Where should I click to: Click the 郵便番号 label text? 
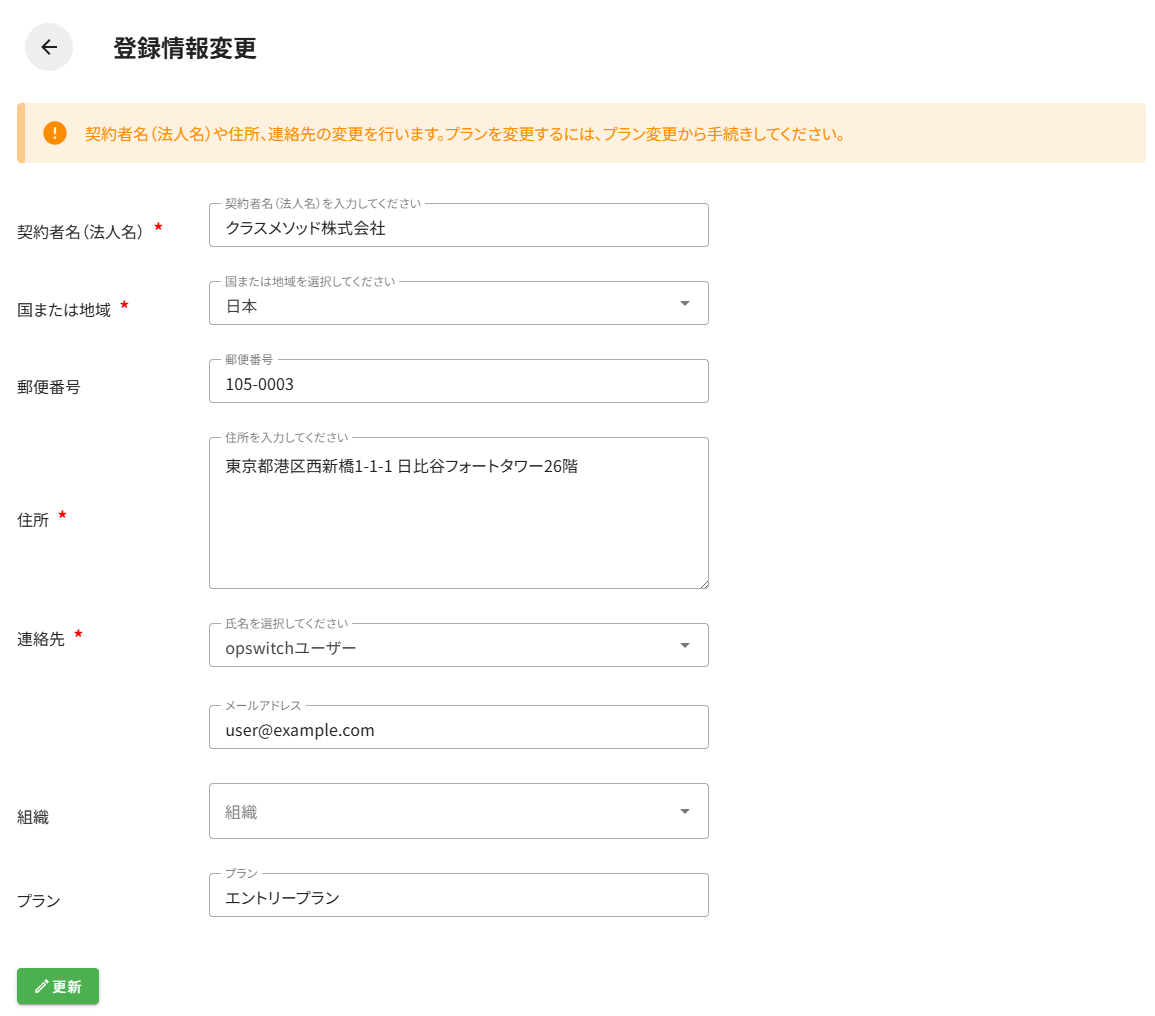pos(49,387)
